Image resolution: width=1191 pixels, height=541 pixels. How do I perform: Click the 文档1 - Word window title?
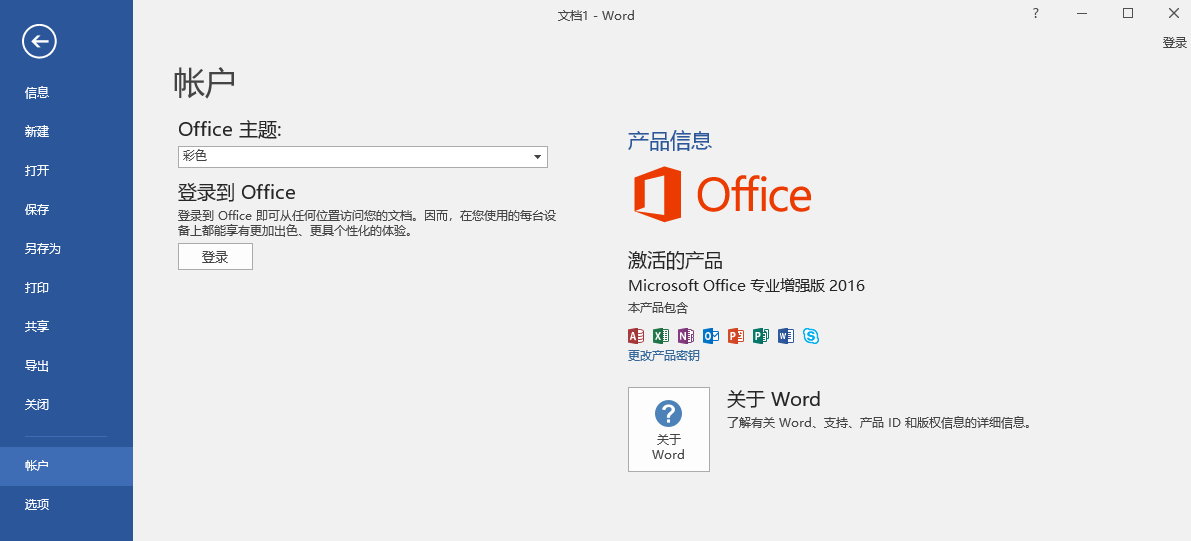coord(596,15)
